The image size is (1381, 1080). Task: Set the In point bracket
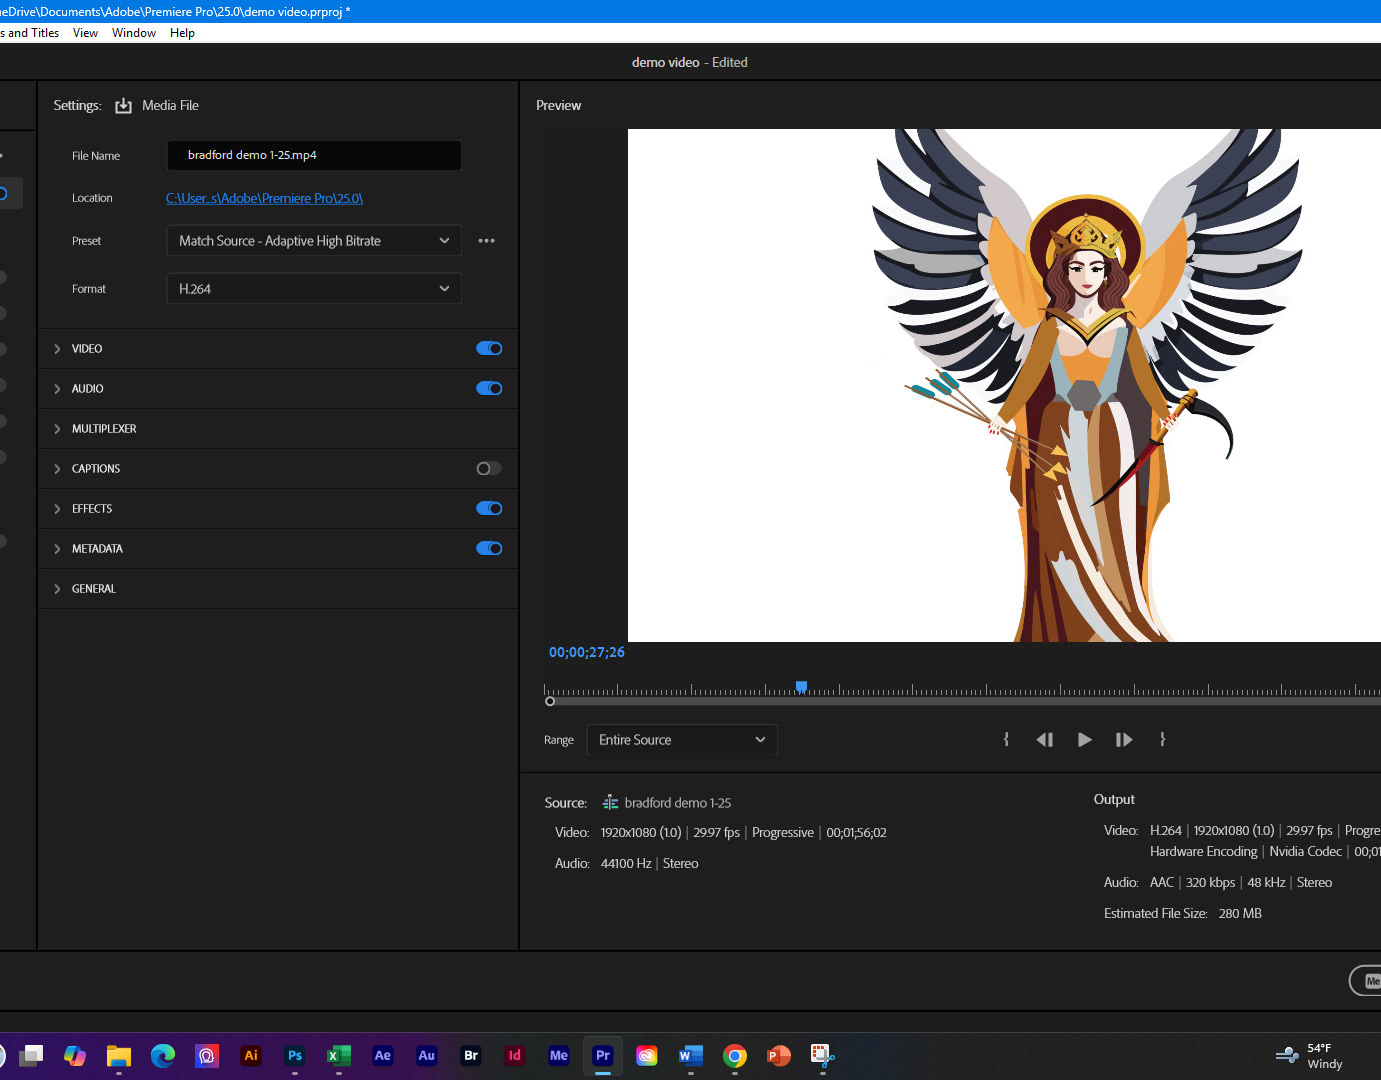tap(1006, 740)
